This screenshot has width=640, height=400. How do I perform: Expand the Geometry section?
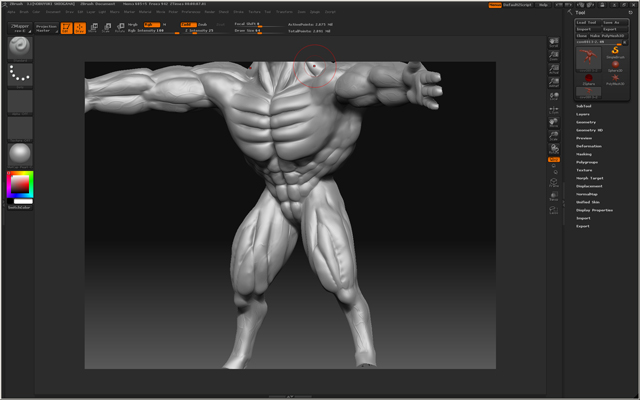[x=585, y=122]
